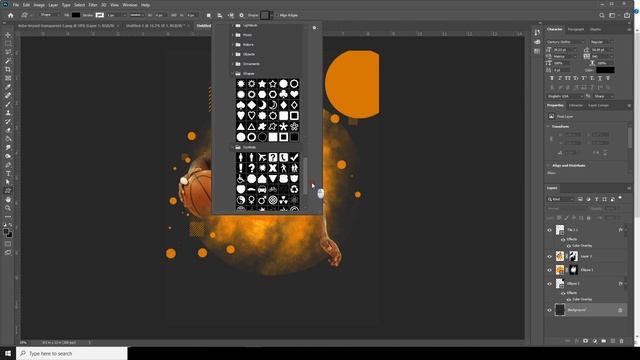The image size is (640, 360).
Task: Create new group folder in Layers
Action: pos(603,340)
